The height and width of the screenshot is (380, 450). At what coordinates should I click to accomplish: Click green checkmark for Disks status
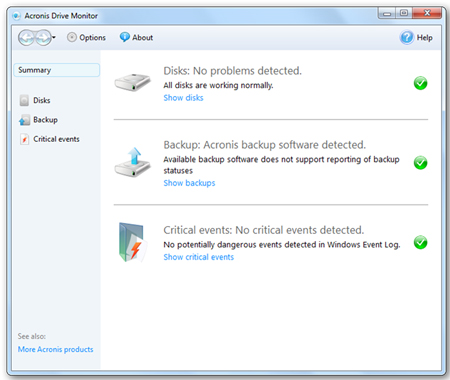(421, 83)
